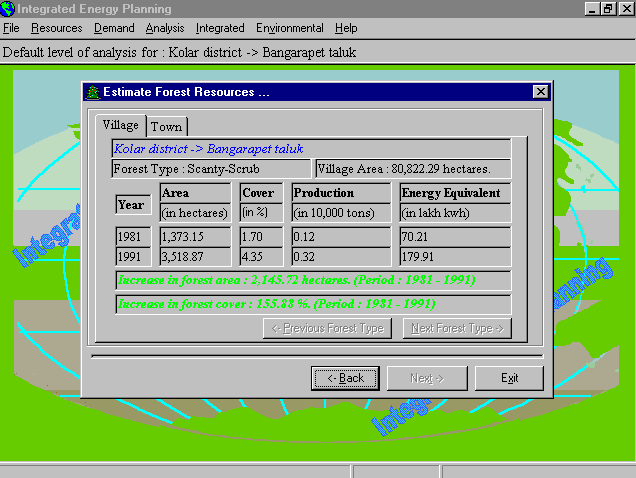Click the Next Forest Type button
The width and height of the screenshot is (636, 478).
click(456, 328)
